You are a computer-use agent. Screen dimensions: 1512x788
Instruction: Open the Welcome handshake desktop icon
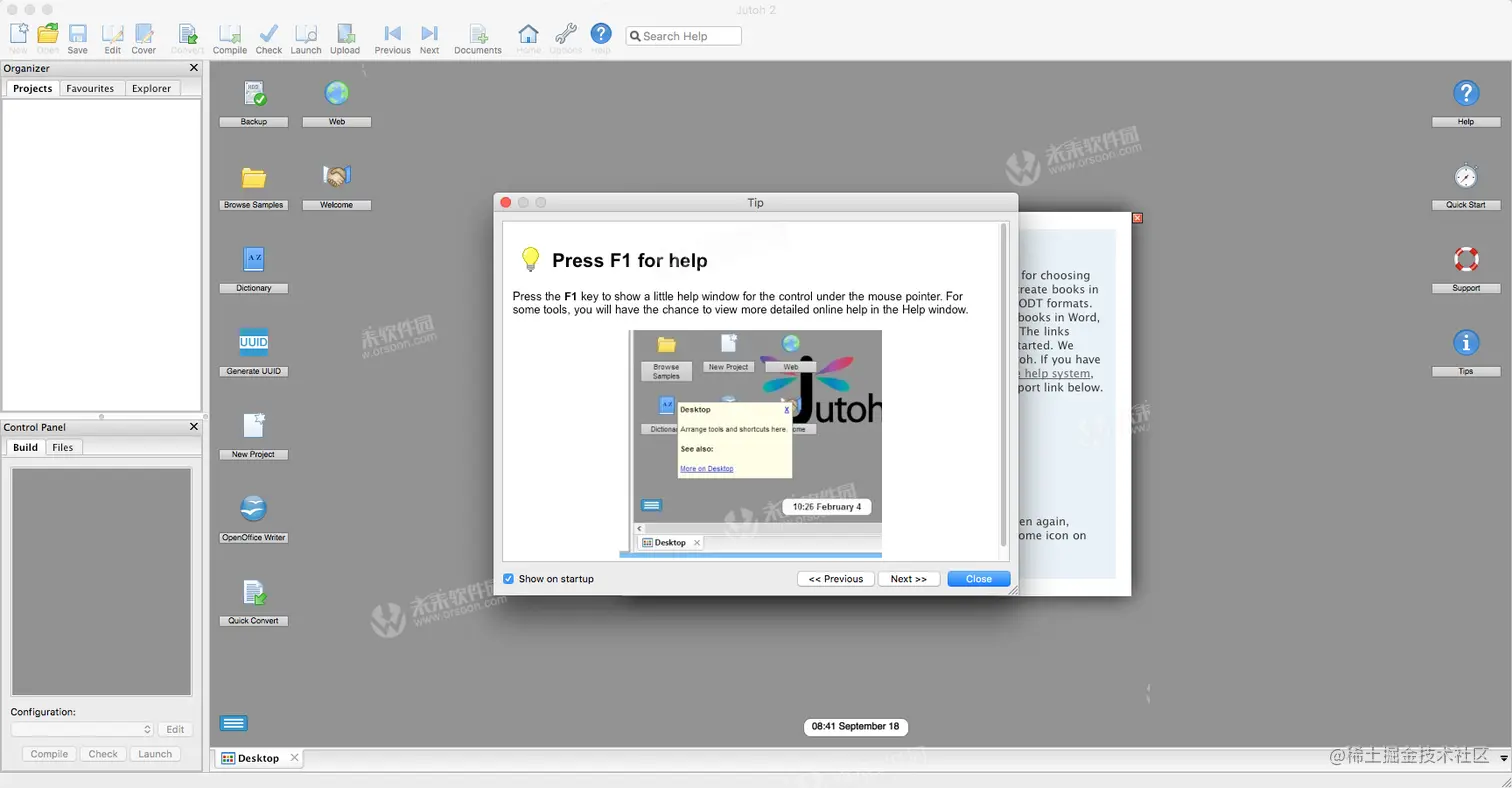337,186
